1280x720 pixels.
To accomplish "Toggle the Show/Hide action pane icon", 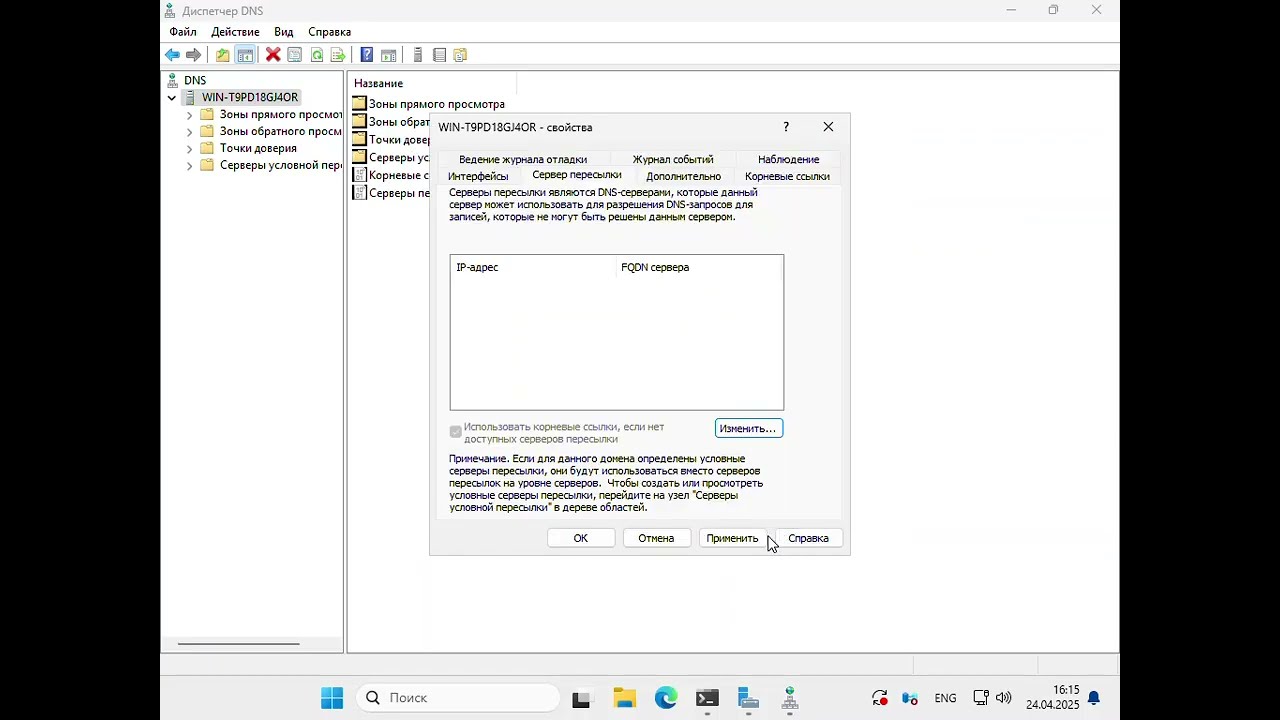I will pyautogui.click(x=389, y=55).
